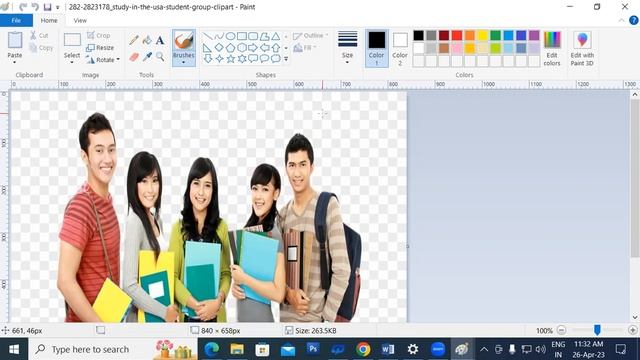Click the zoom slider handle

[x=597, y=330]
